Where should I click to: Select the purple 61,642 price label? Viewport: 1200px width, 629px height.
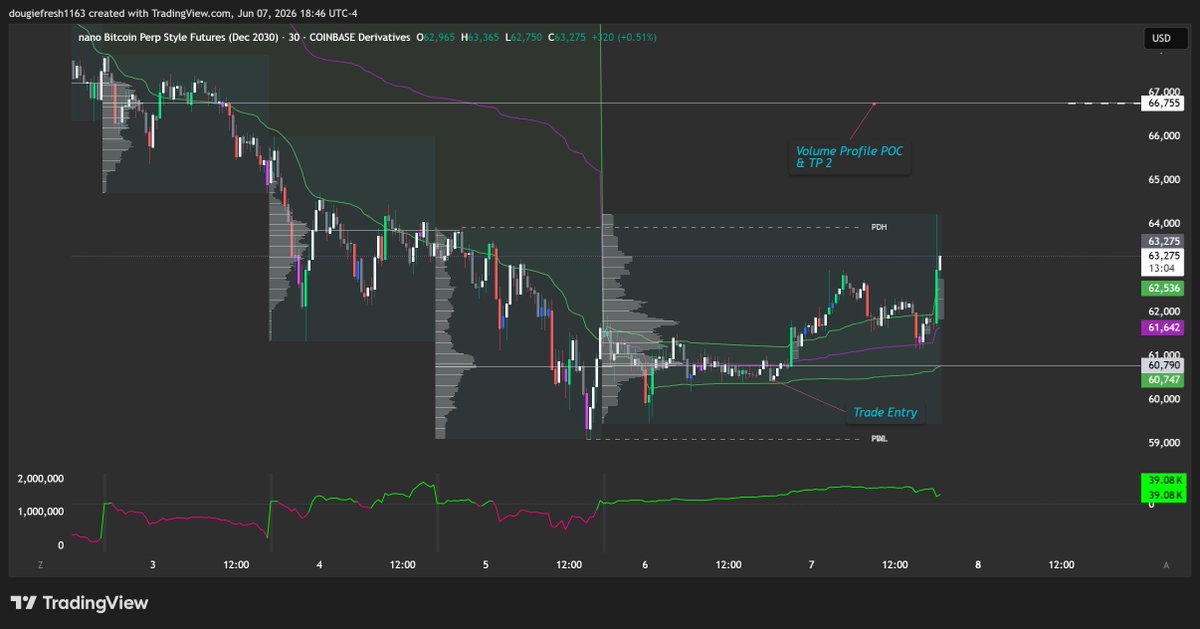pos(1162,328)
